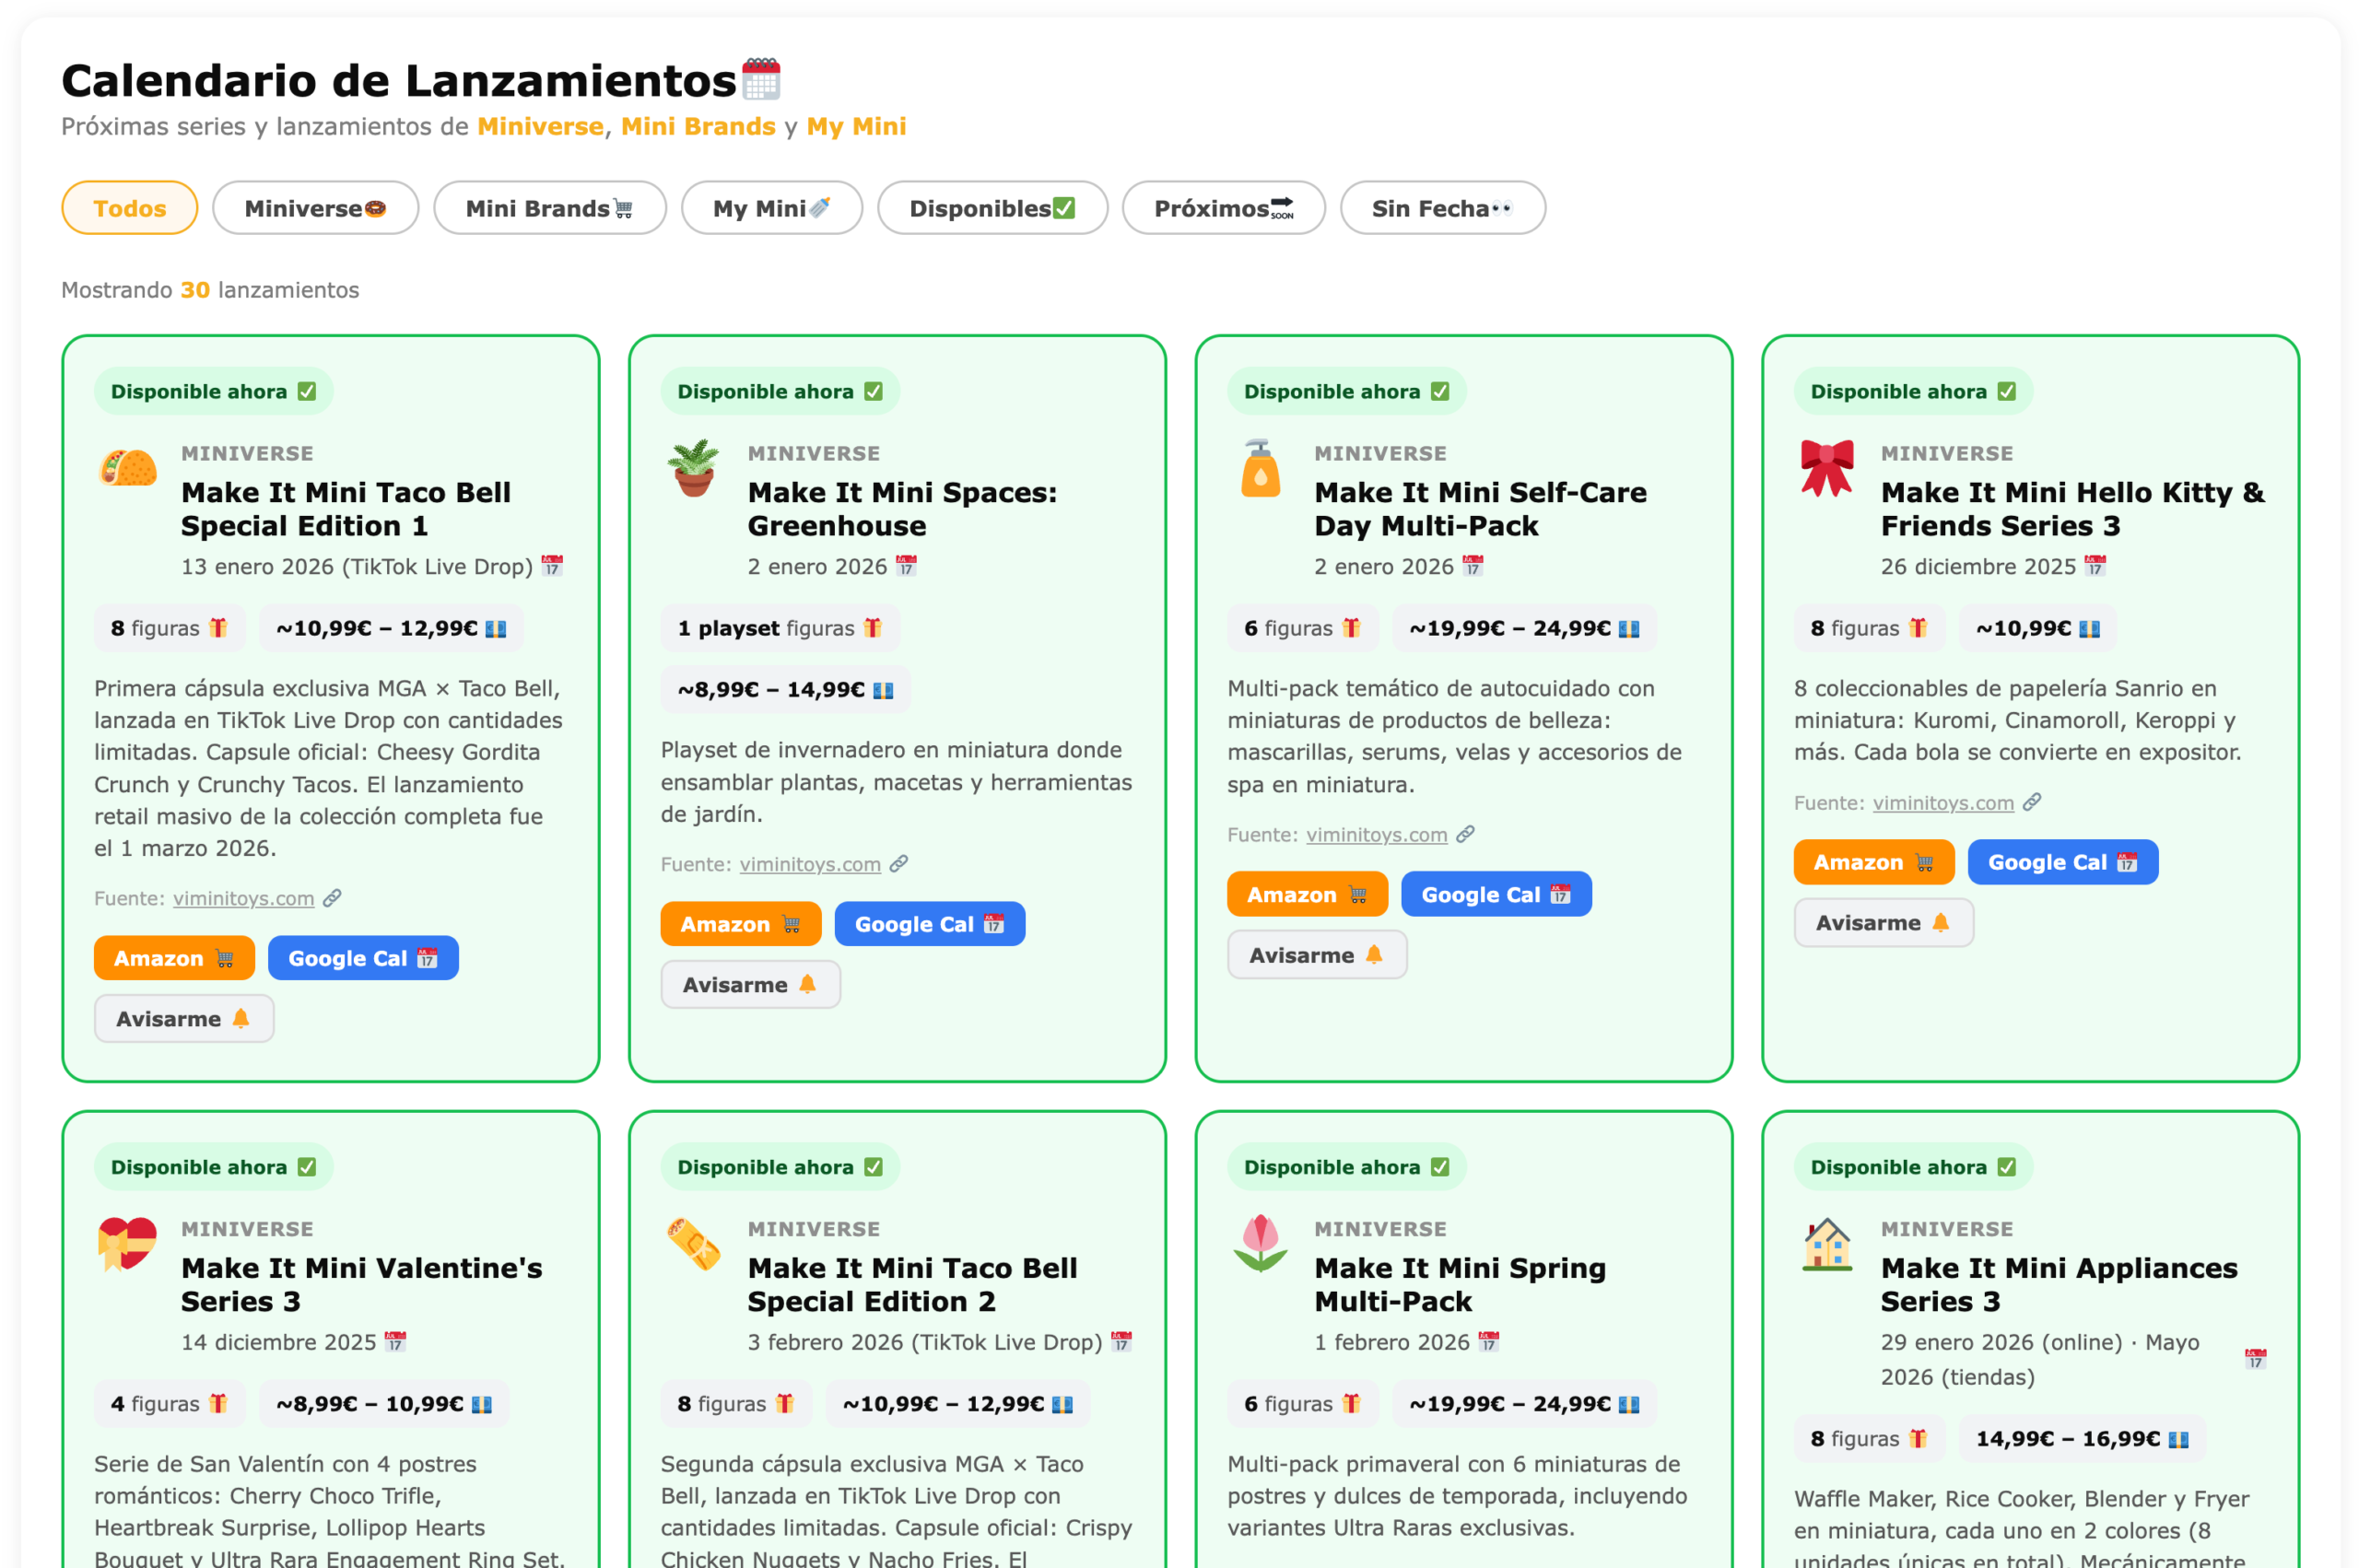2359x1568 pixels.
Task: Show only Disponibles releases
Action: coord(992,208)
